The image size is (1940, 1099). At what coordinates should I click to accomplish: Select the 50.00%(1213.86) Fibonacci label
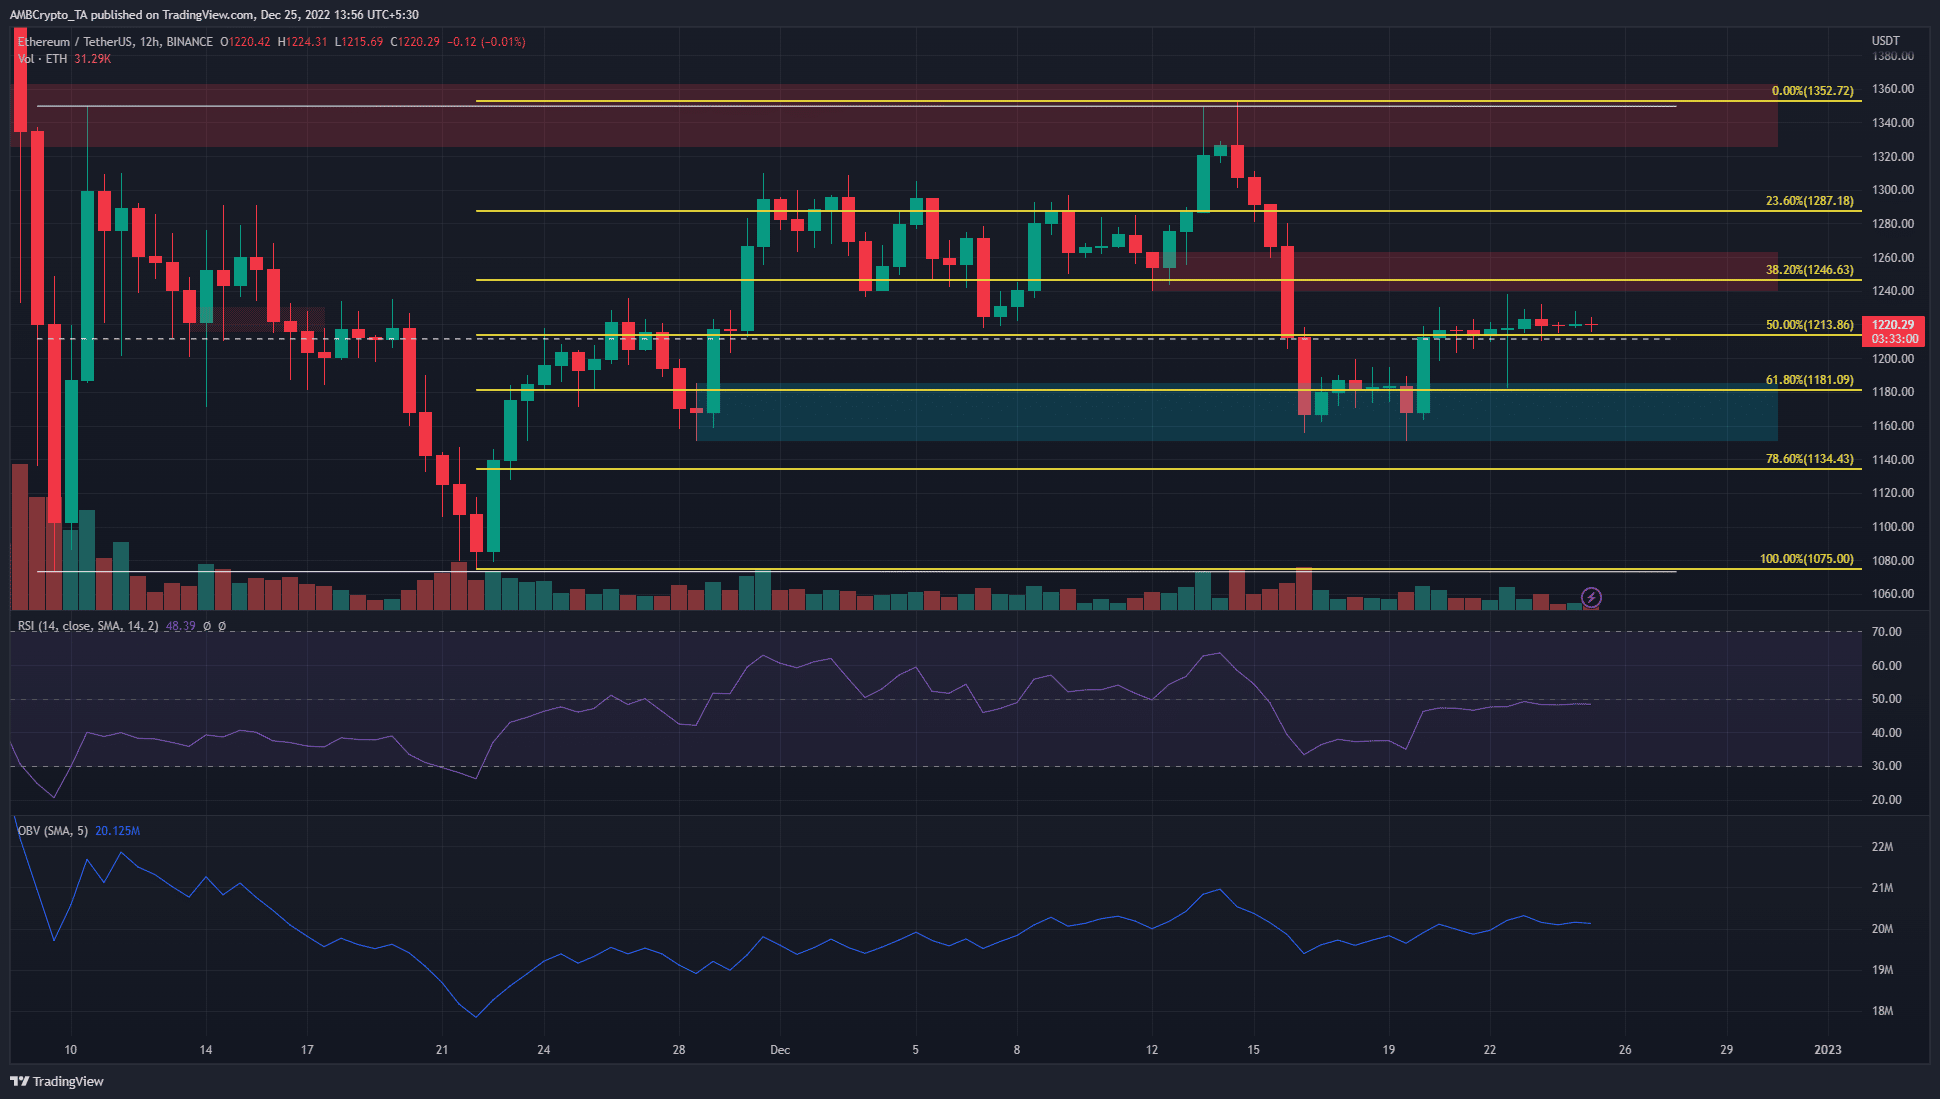(1809, 325)
